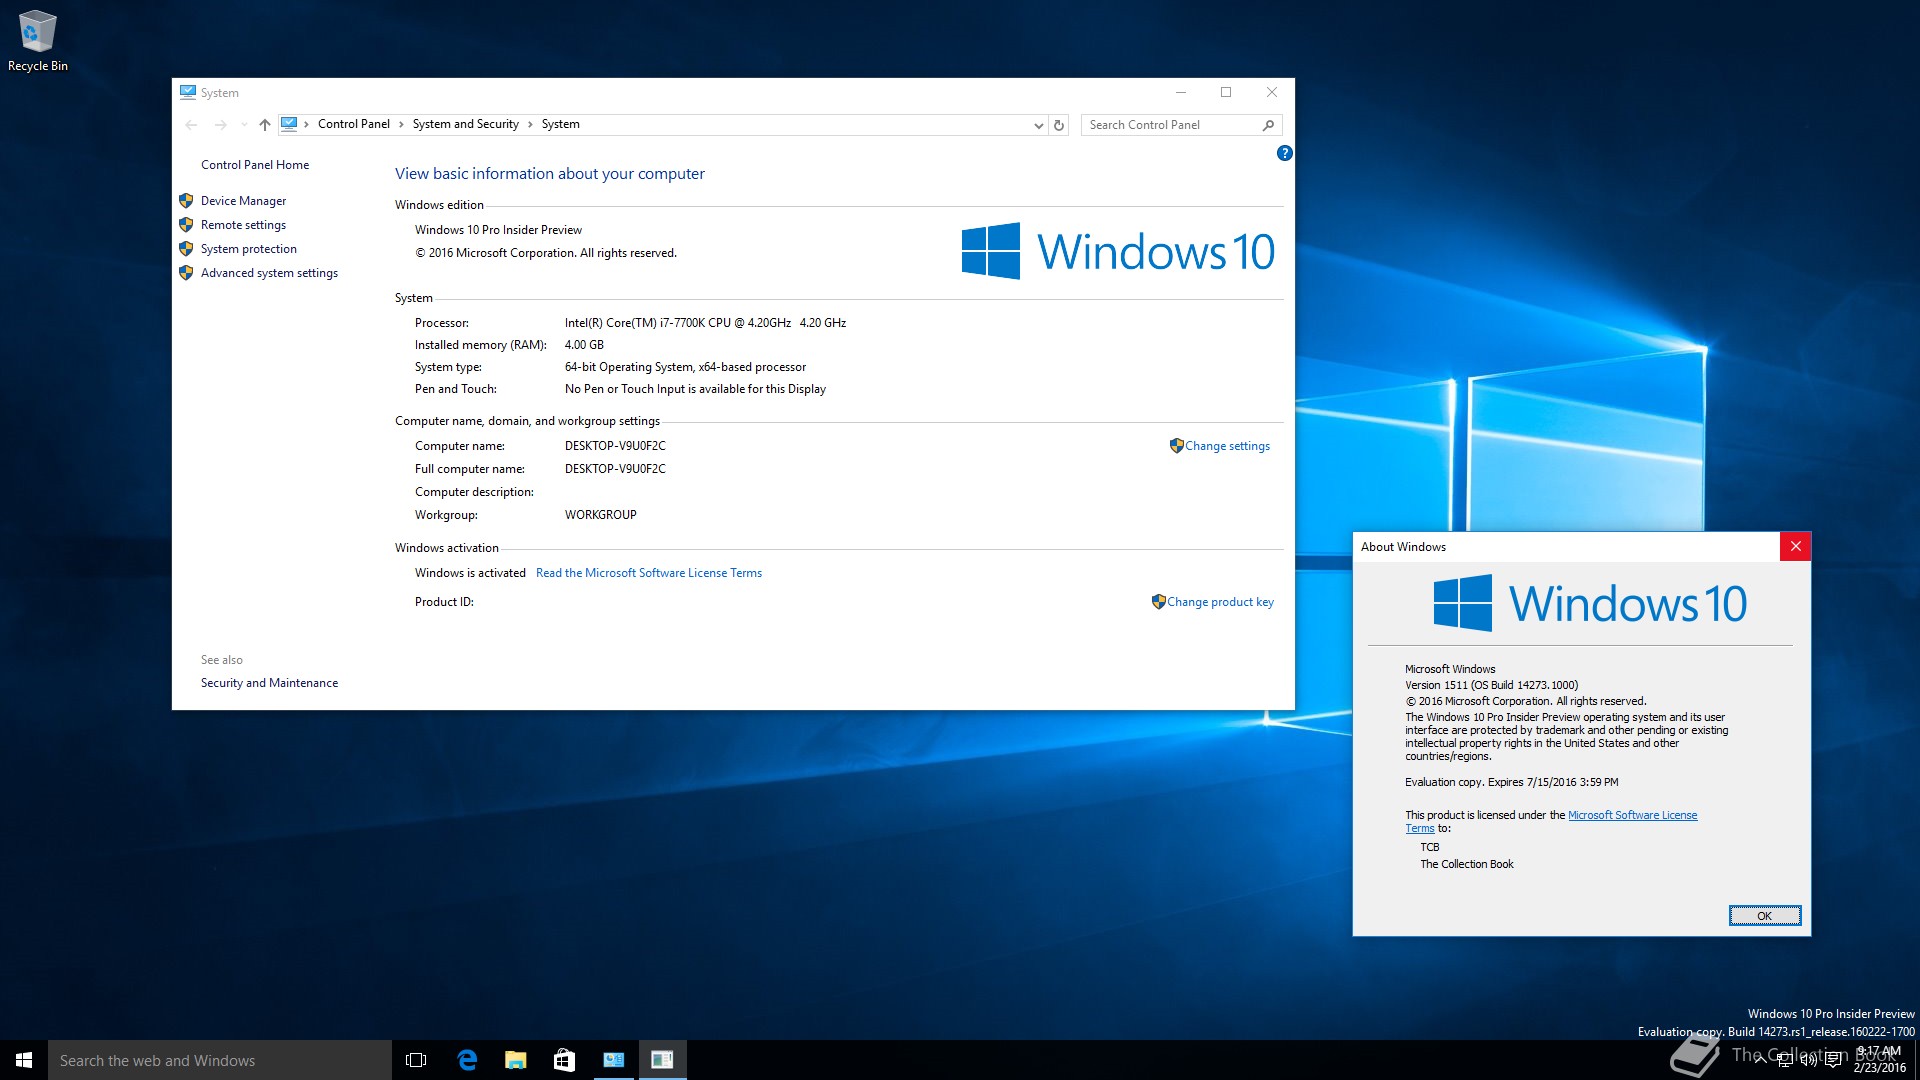Close the About Windows dialog
The width and height of the screenshot is (1920, 1080).
coord(1795,546)
